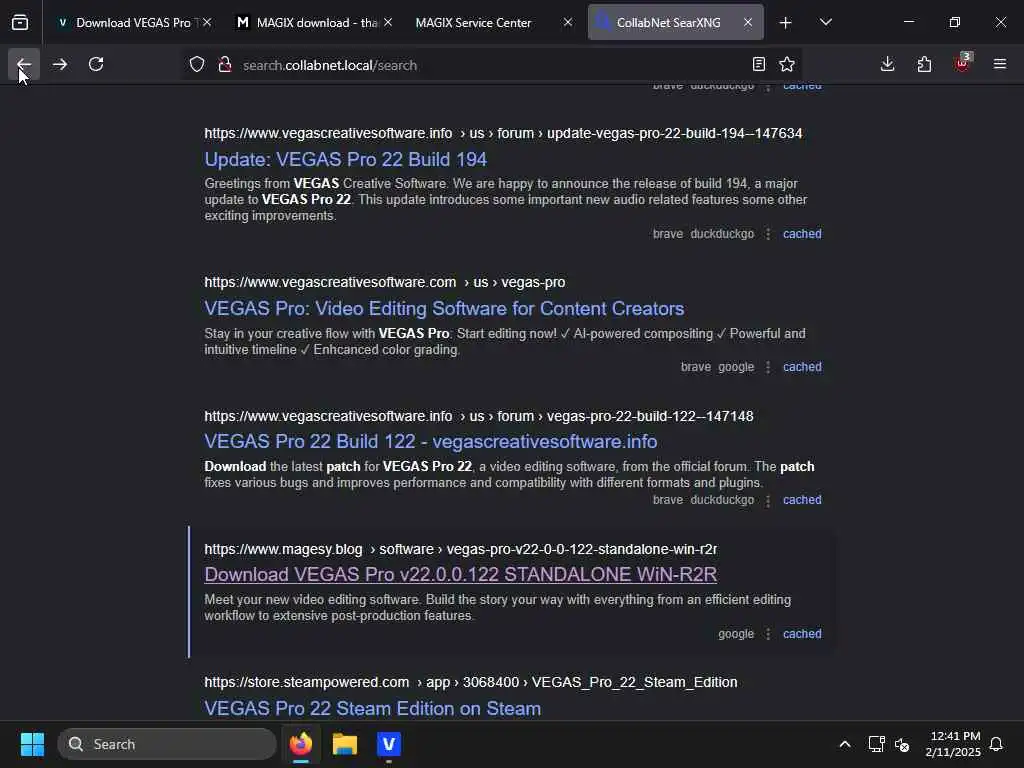The image size is (1024, 768).
Task: Close the CollabNet SearXNG tab
Action: point(748,22)
